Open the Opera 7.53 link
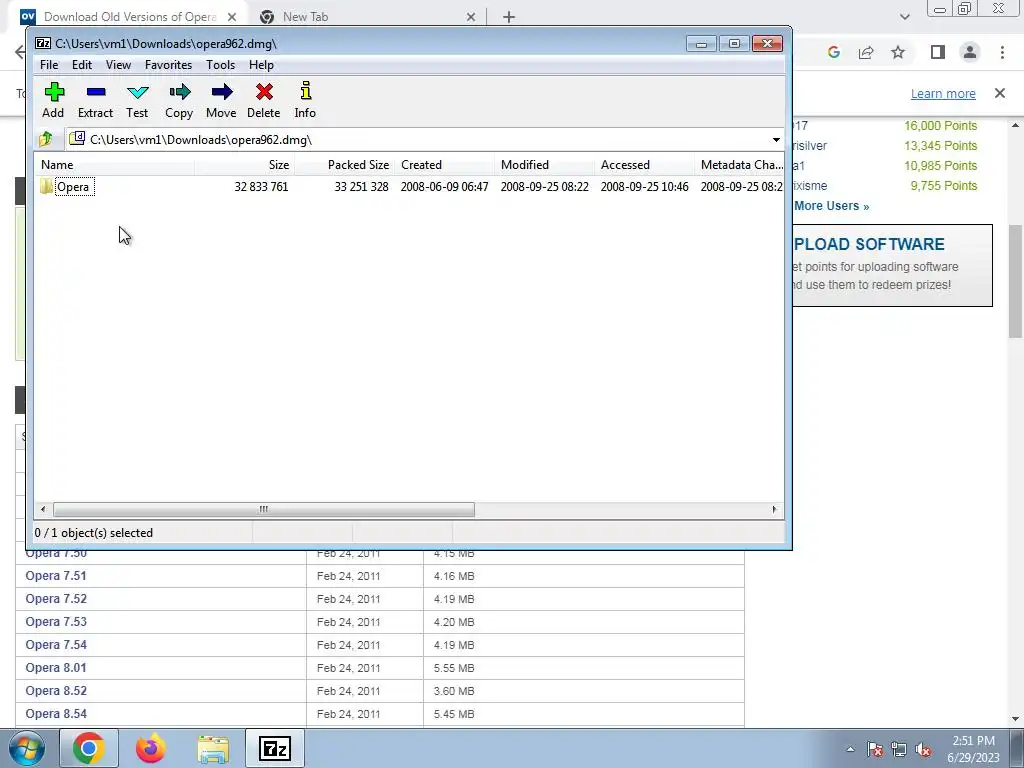Image resolution: width=1024 pixels, height=768 pixels. coord(56,622)
